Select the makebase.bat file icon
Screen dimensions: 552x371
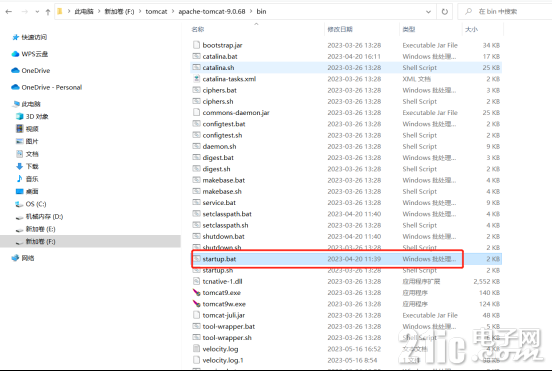[196, 180]
